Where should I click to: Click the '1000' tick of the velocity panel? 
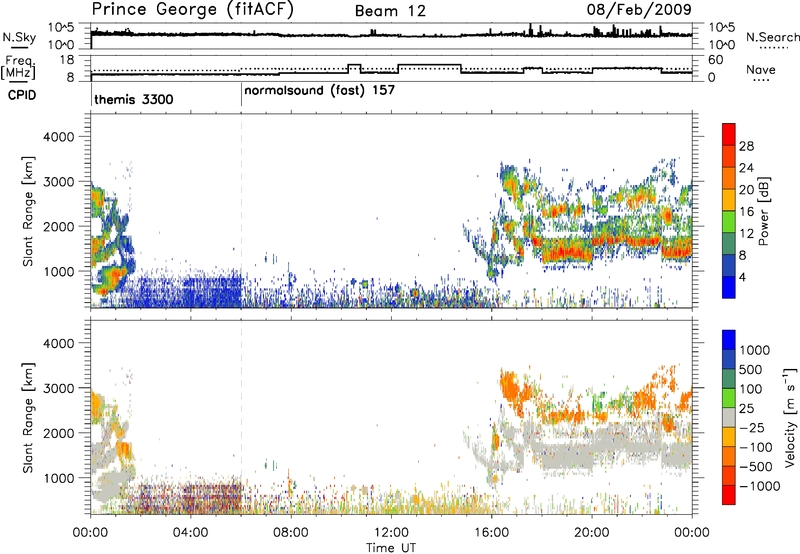point(58,478)
